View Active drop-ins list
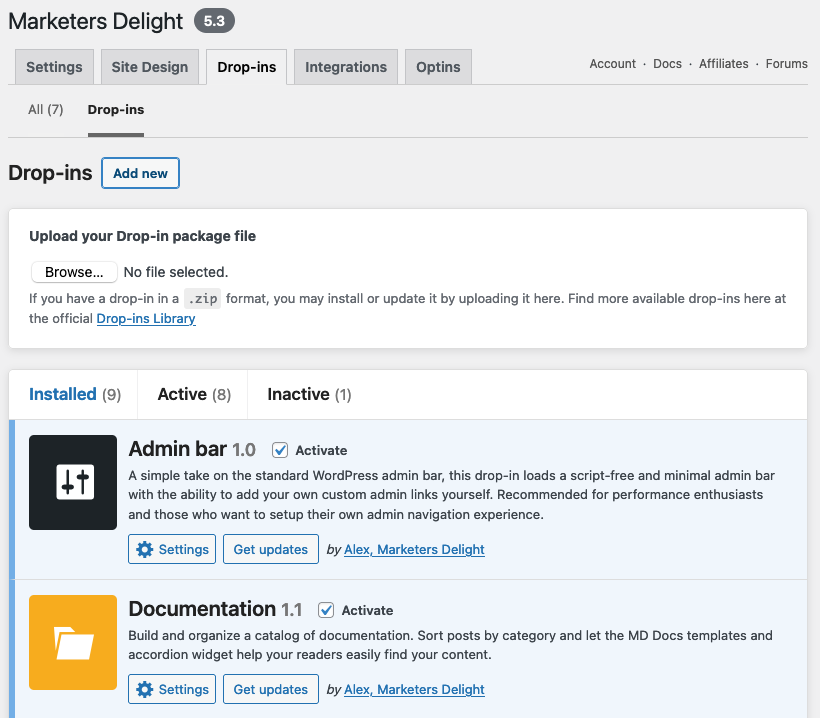 (x=192, y=394)
